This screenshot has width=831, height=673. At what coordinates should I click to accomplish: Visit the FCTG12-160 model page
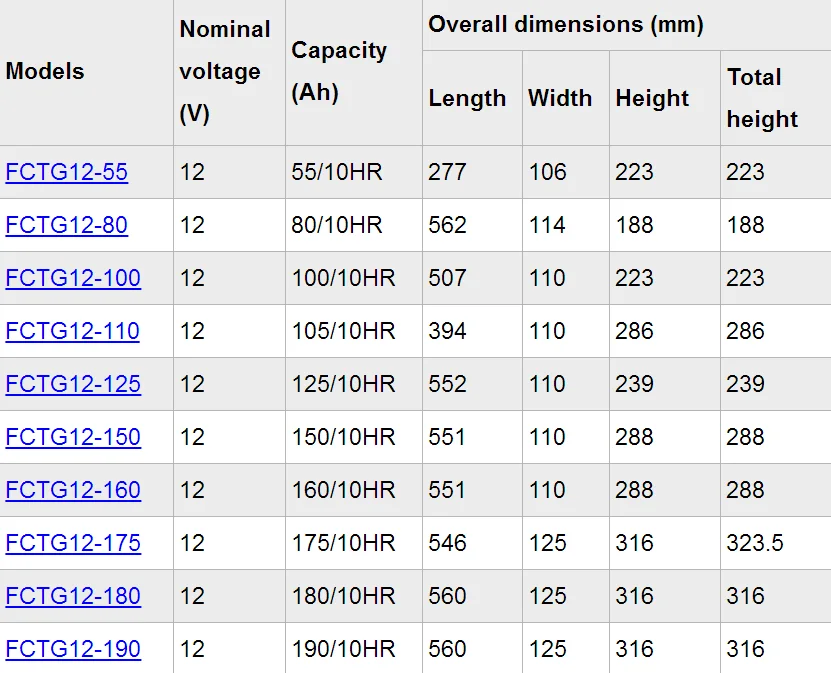(x=73, y=490)
